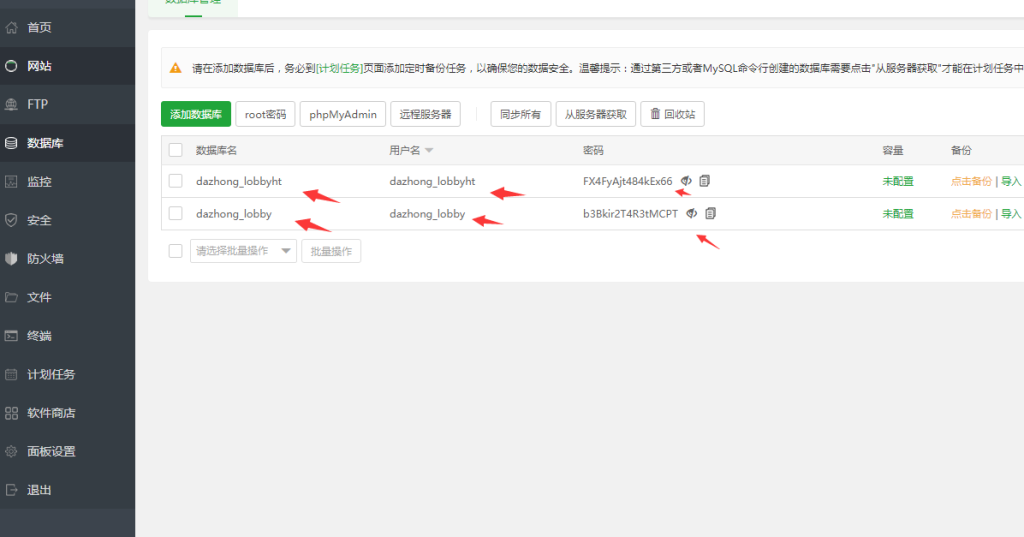
Task: Click the root密码 button
Action: (265, 114)
